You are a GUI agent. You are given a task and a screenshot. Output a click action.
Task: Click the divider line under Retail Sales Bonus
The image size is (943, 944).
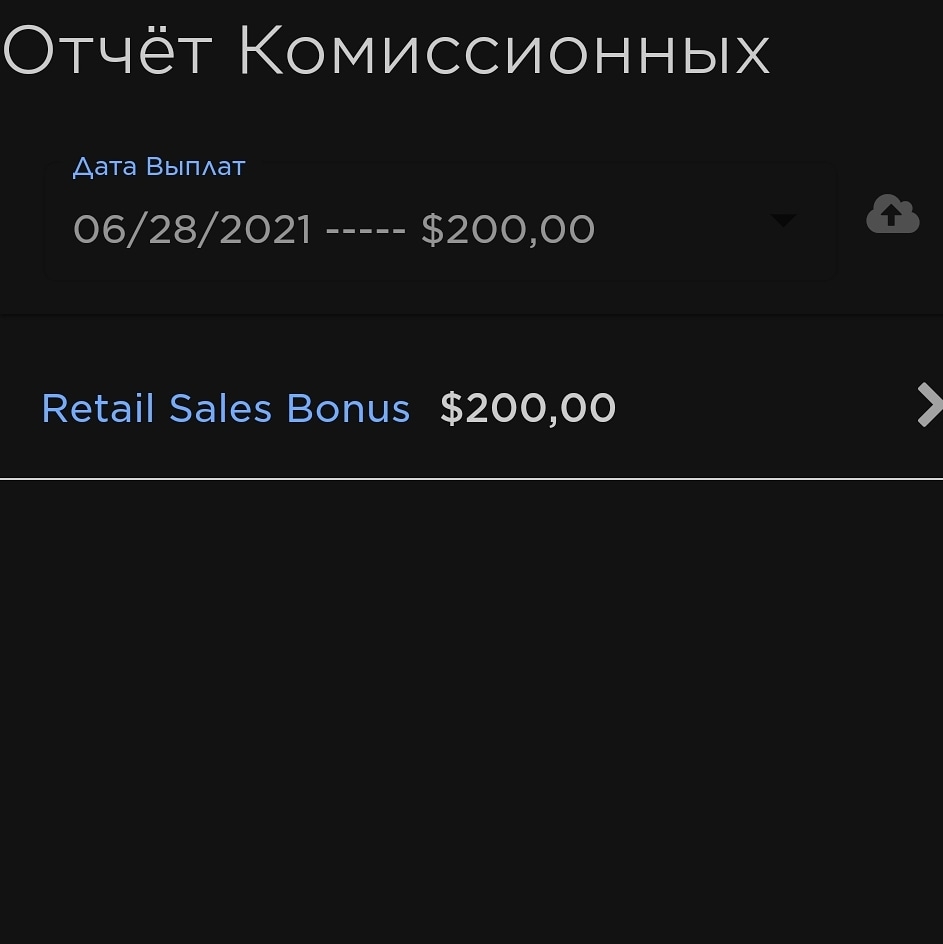point(470,479)
